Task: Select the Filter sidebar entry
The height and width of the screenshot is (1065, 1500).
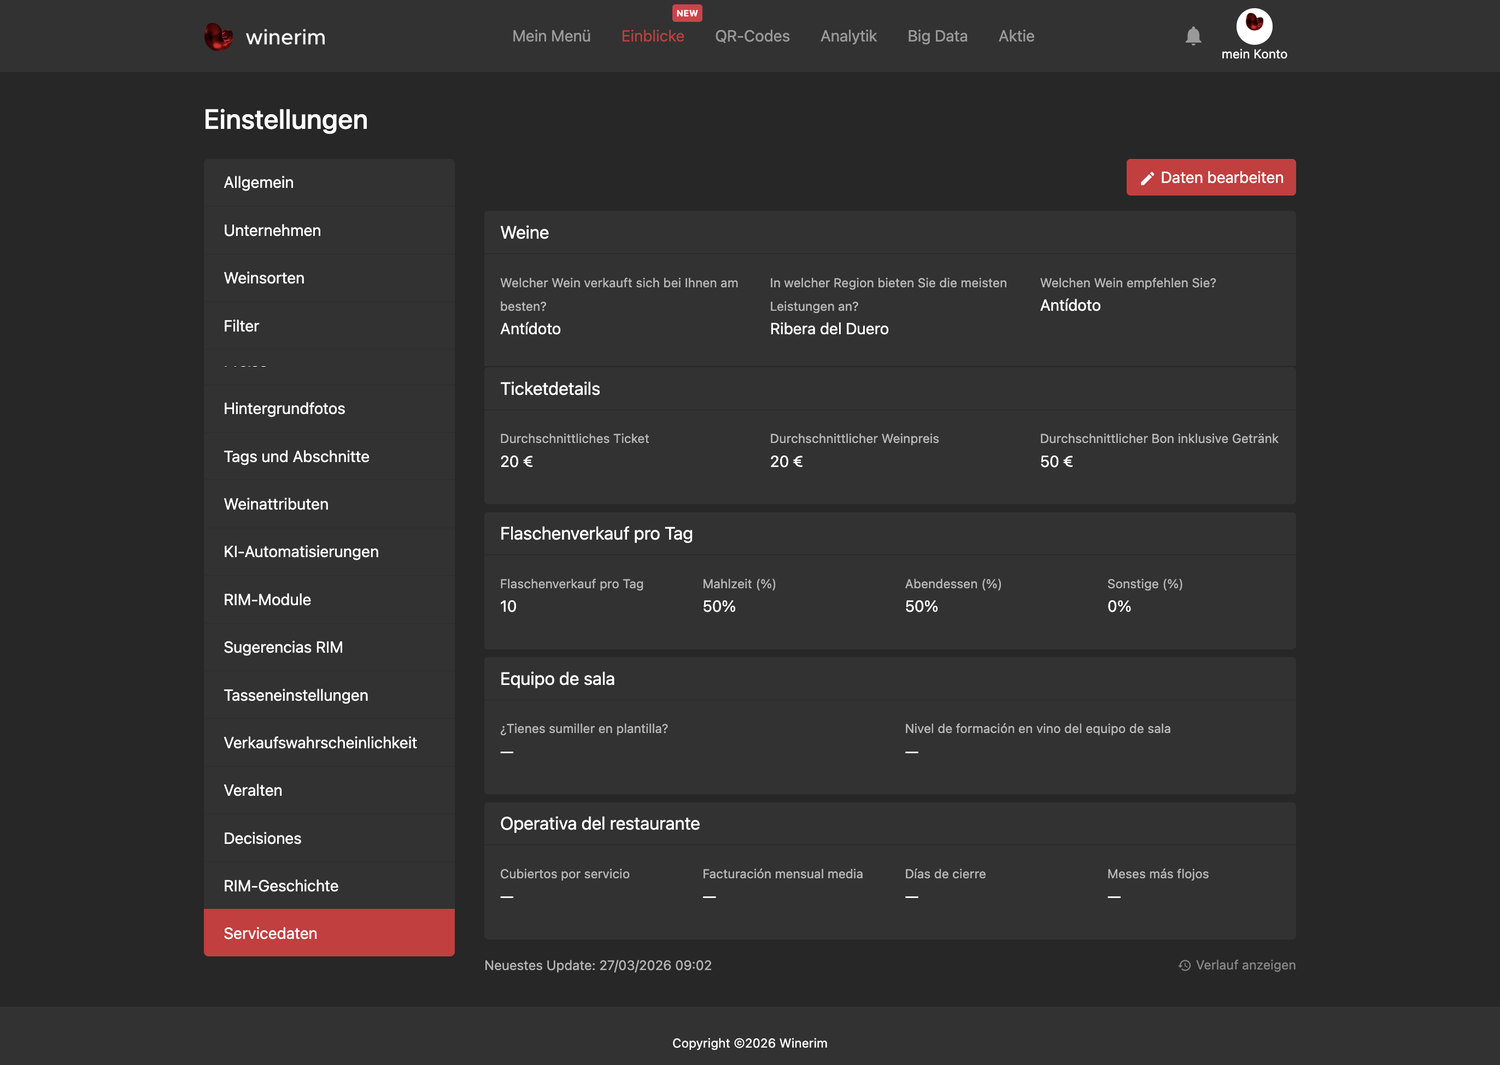Action: 329,326
